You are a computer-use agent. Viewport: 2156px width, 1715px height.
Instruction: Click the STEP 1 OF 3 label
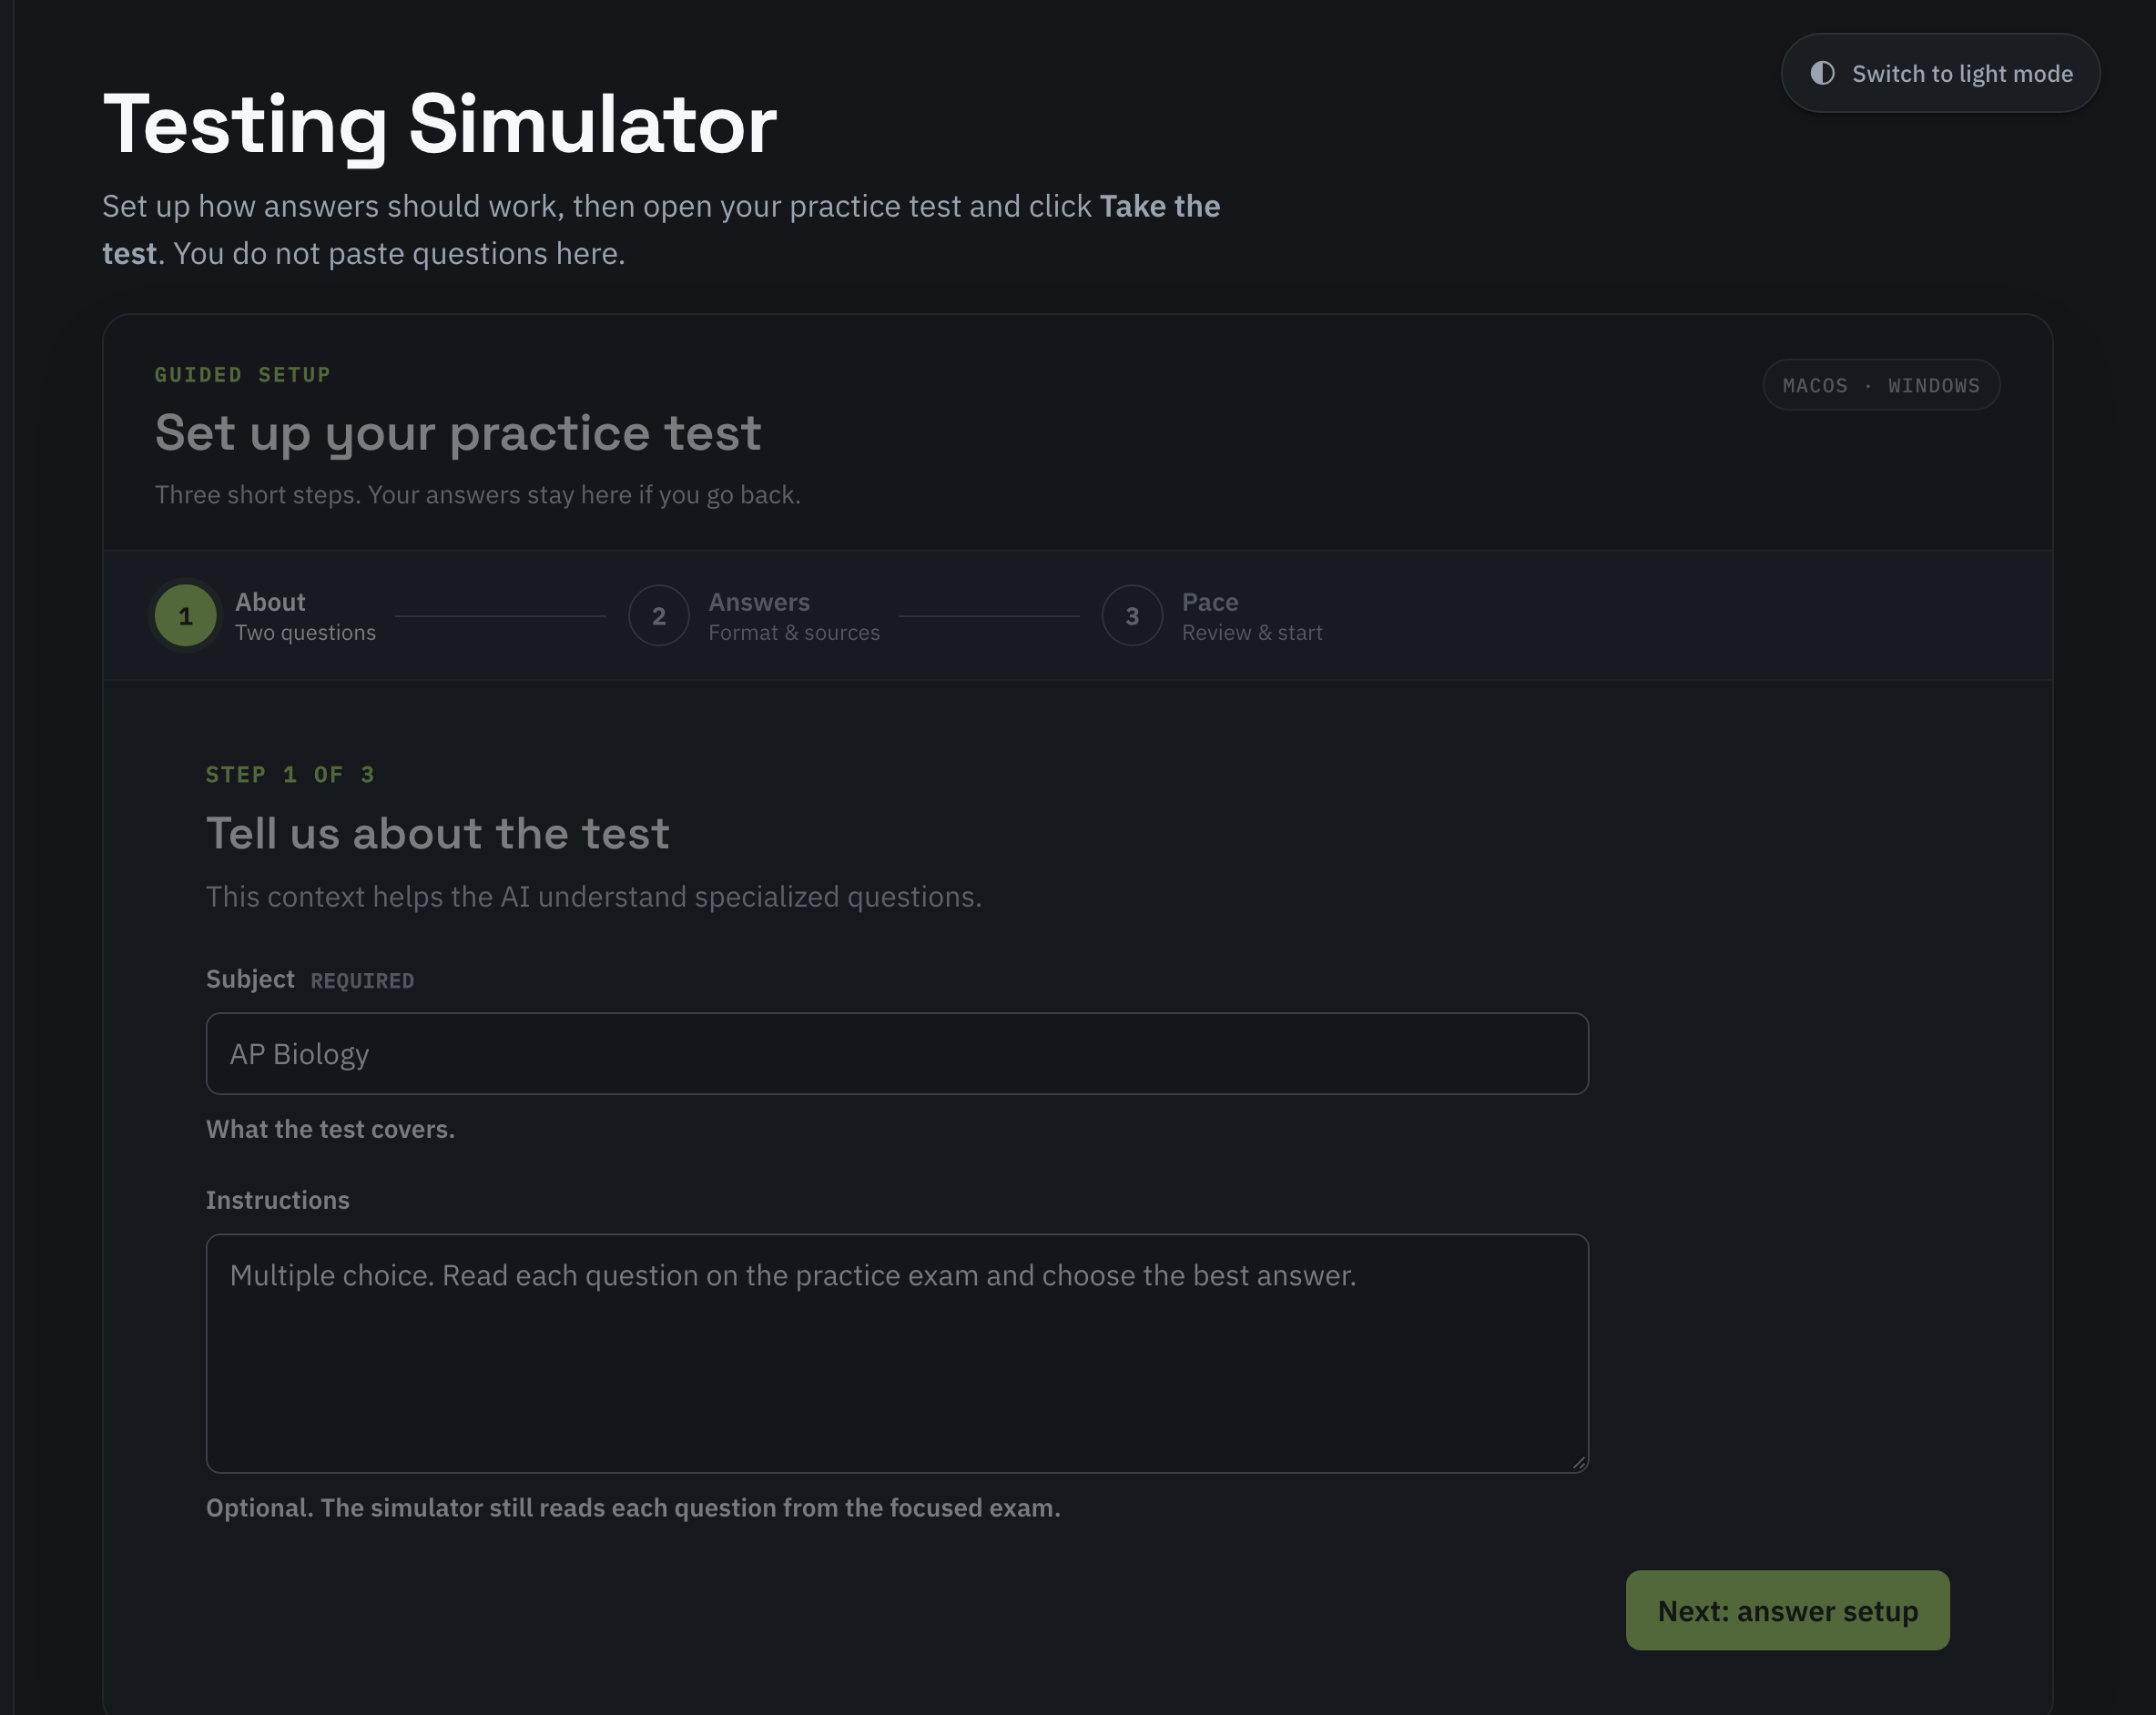(290, 775)
